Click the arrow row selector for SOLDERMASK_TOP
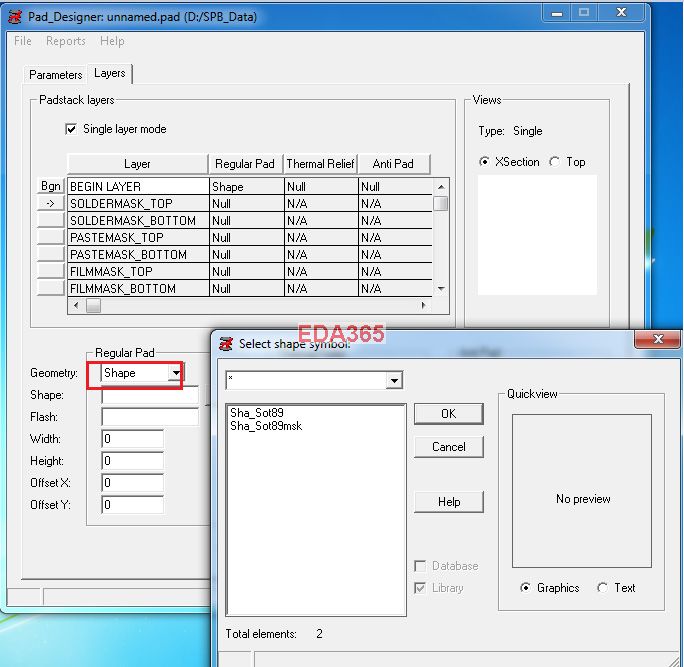684x667 pixels. click(x=51, y=203)
